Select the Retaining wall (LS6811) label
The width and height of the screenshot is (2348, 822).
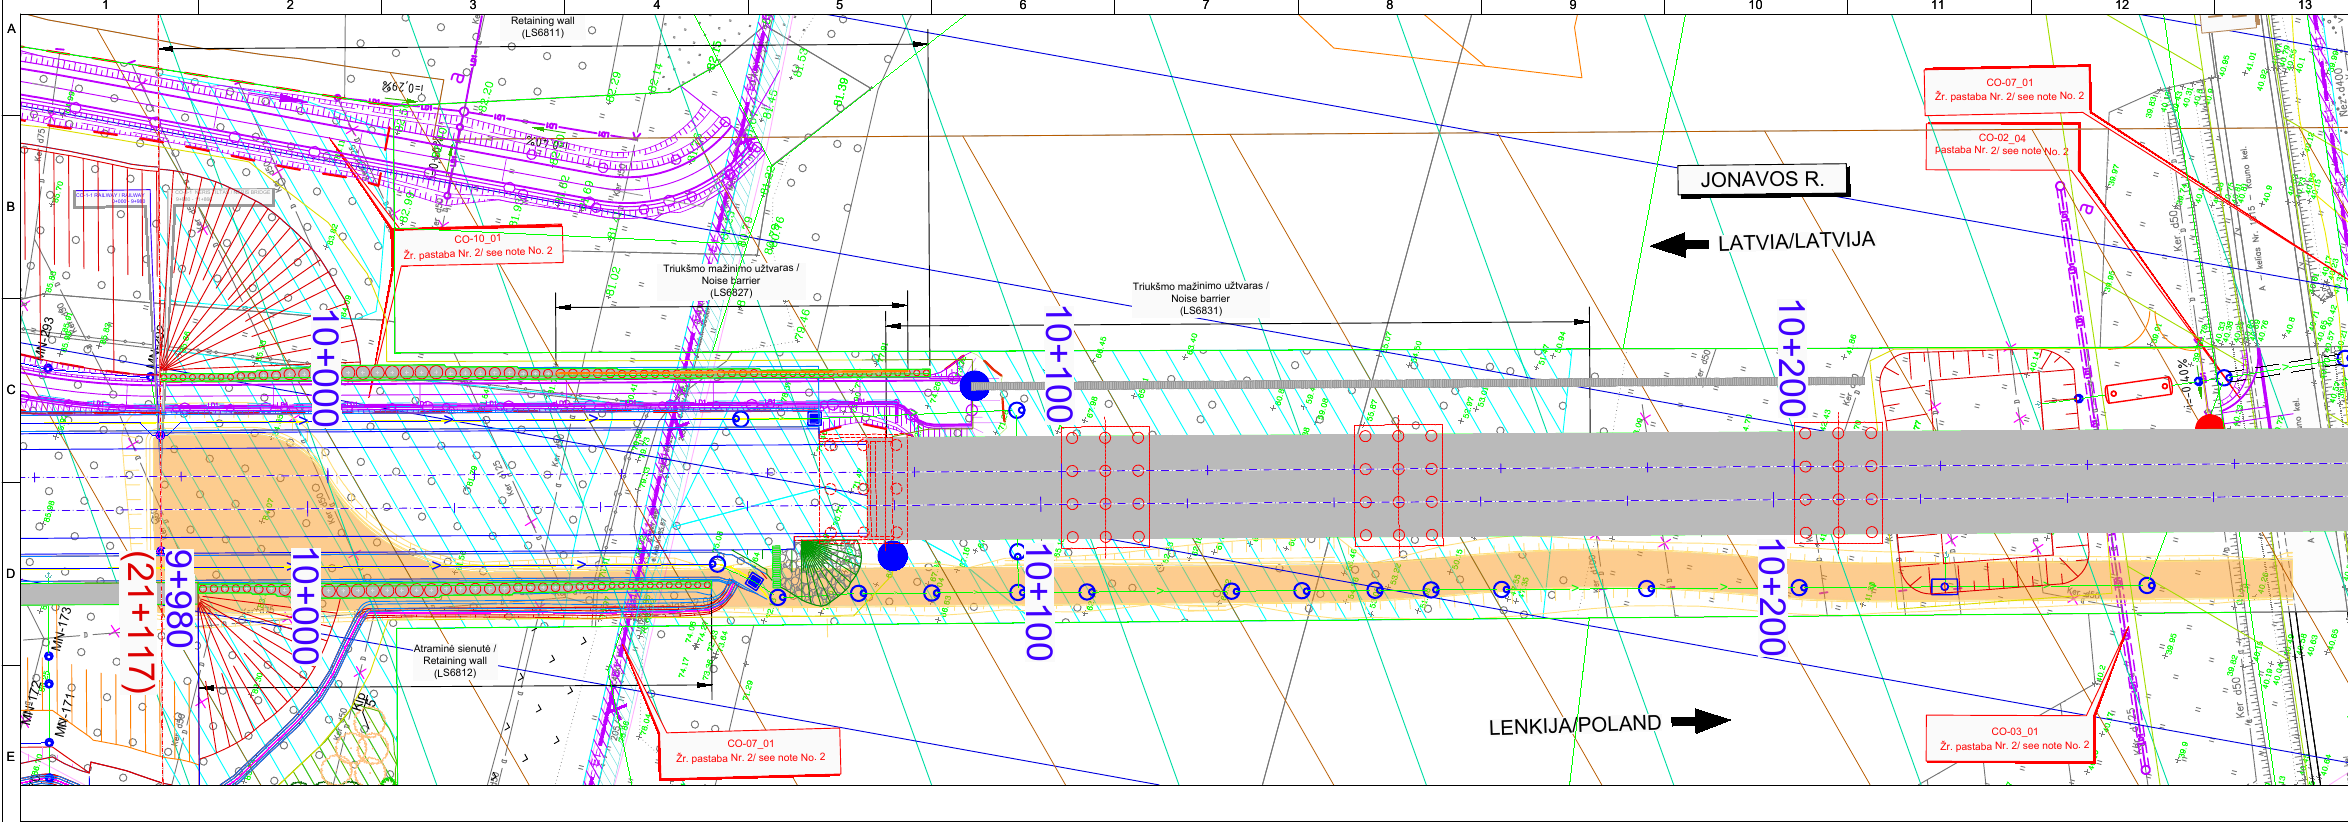click(x=542, y=27)
